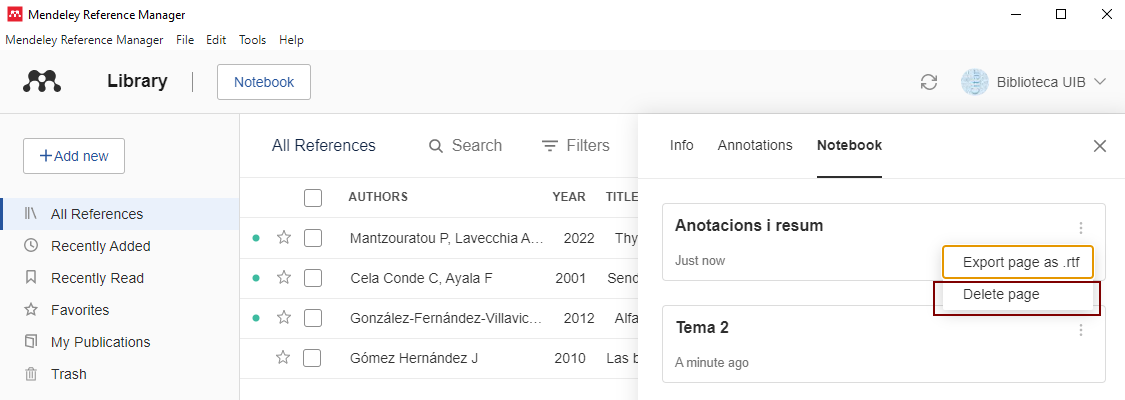
Task: Select My Publications in the sidebar
Action: coord(120,342)
